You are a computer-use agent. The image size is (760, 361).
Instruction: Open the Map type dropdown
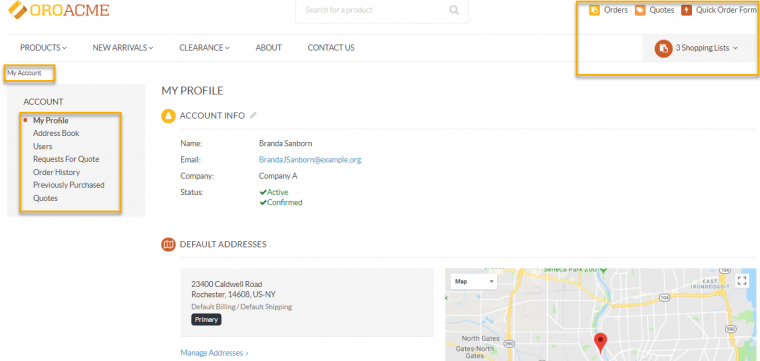(x=474, y=281)
